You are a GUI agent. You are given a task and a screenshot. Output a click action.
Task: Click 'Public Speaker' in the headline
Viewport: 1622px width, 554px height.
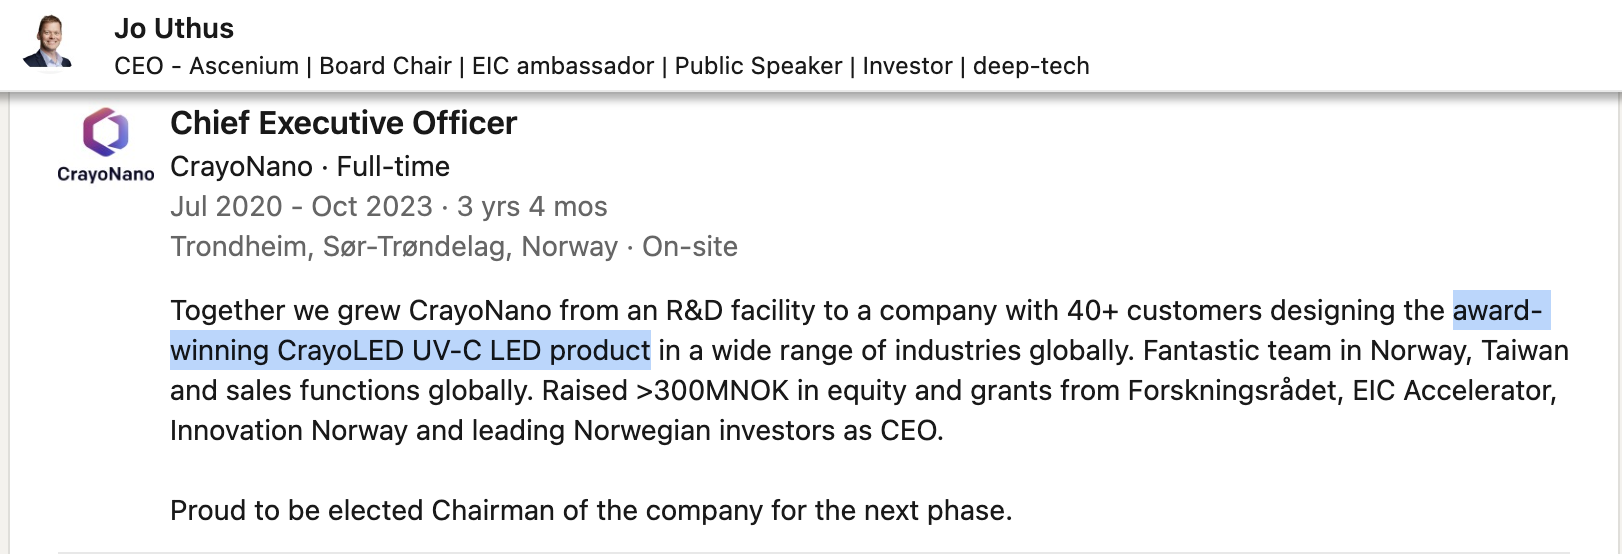[758, 66]
